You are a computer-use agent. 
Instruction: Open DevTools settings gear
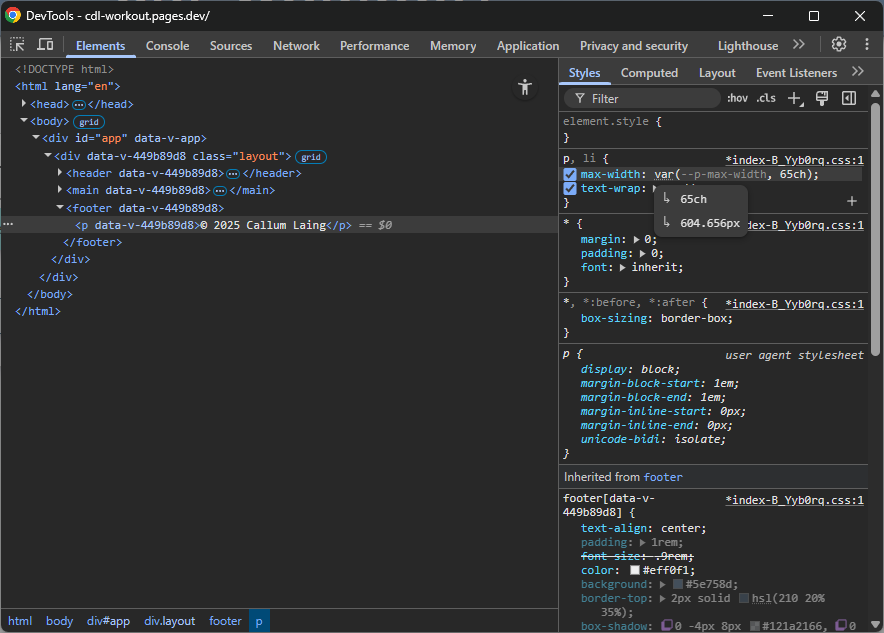coord(839,45)
